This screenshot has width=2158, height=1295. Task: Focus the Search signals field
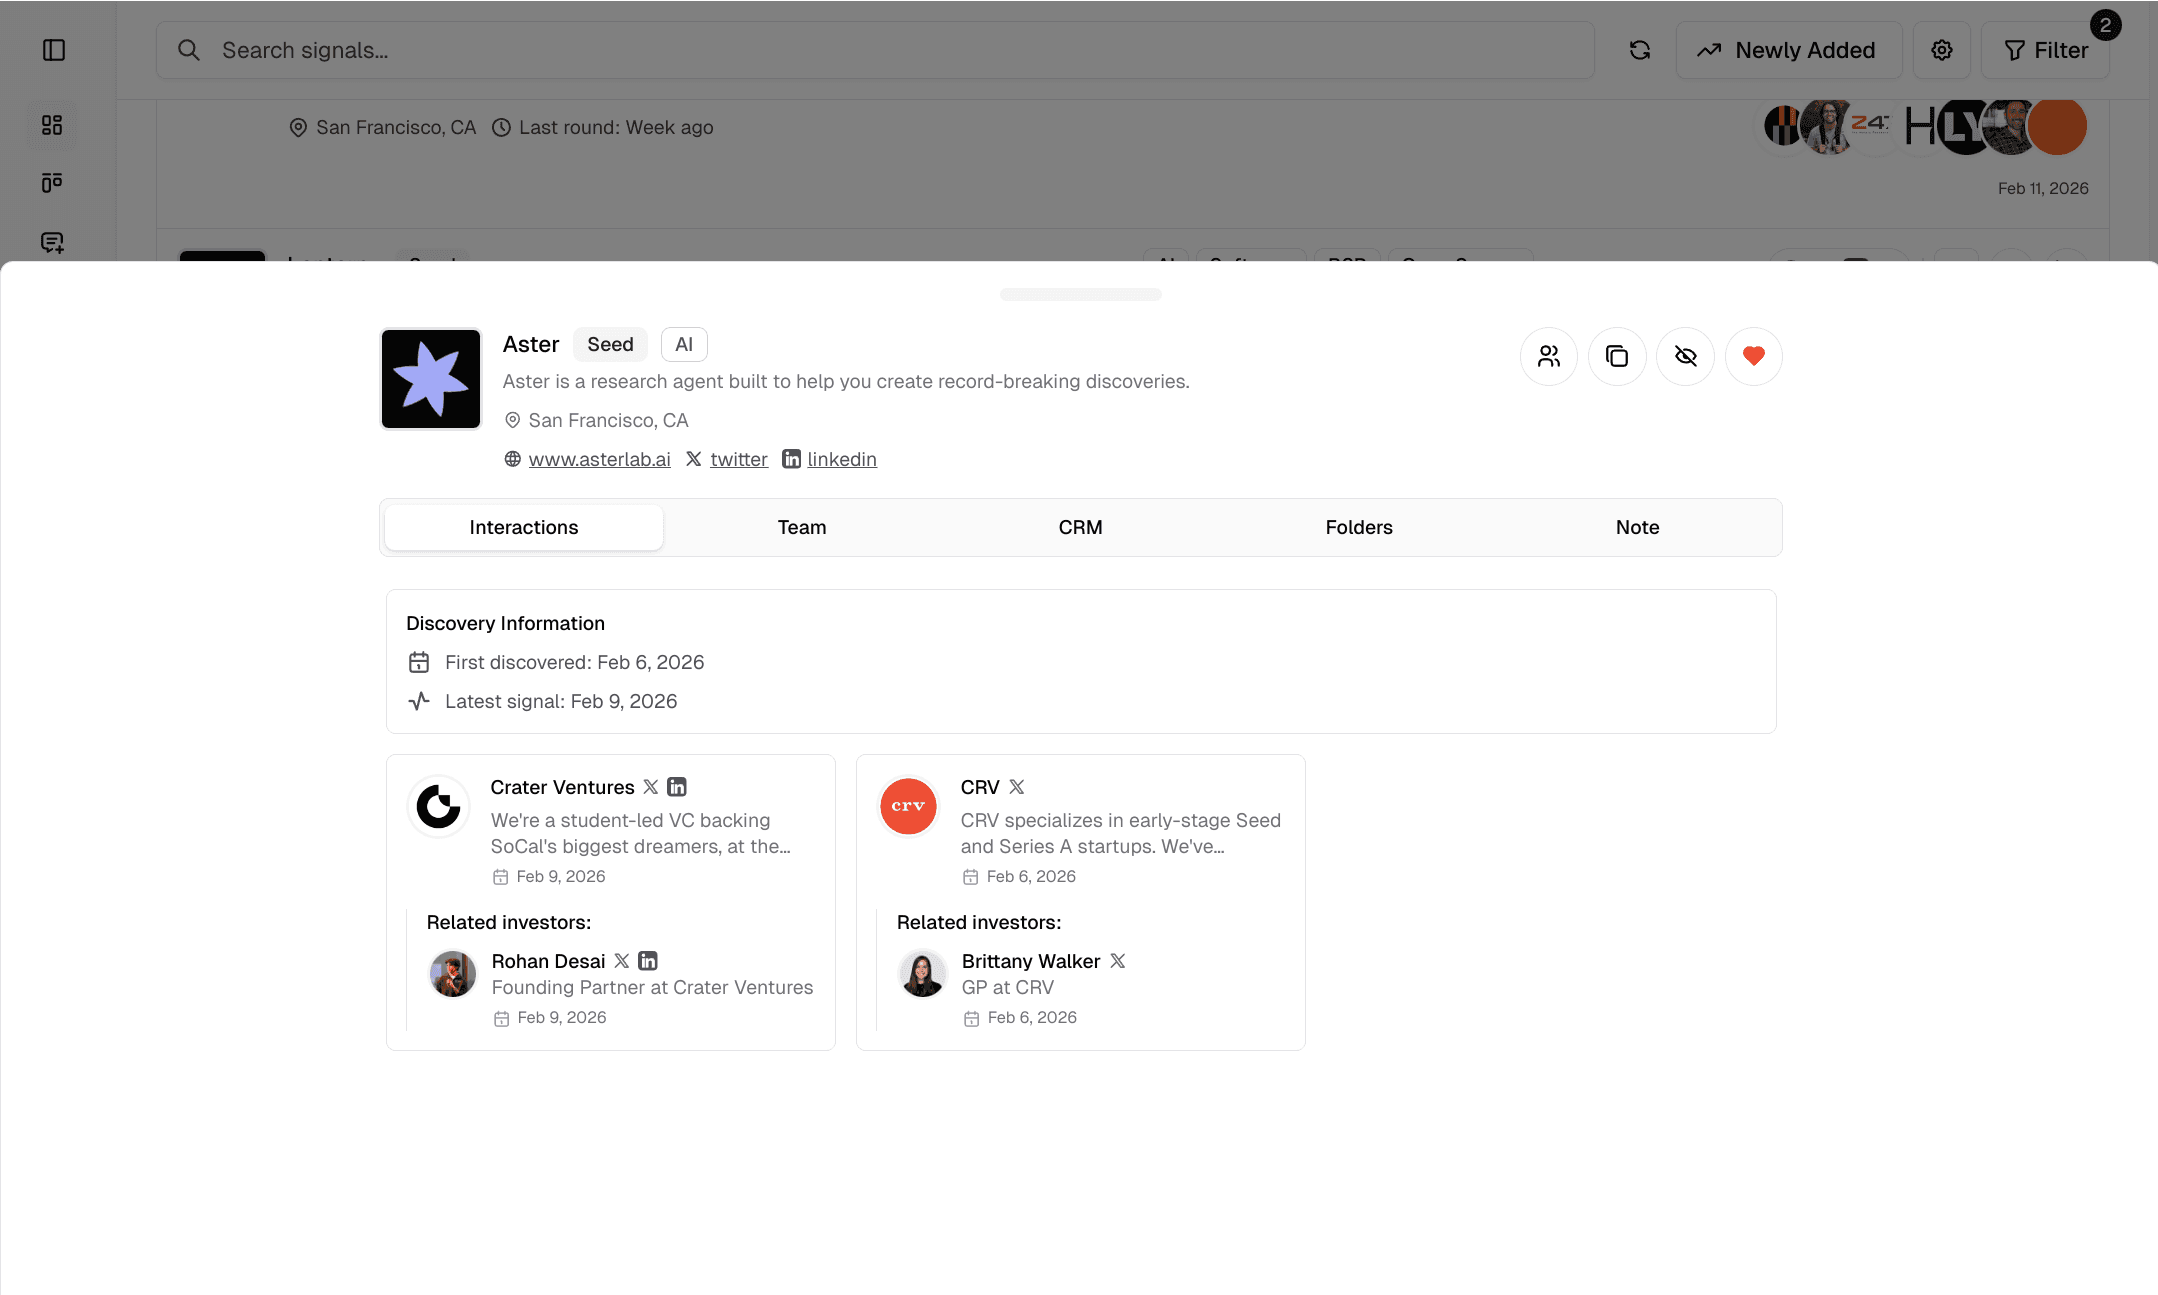pyautogui.click(x=875, y=50)
